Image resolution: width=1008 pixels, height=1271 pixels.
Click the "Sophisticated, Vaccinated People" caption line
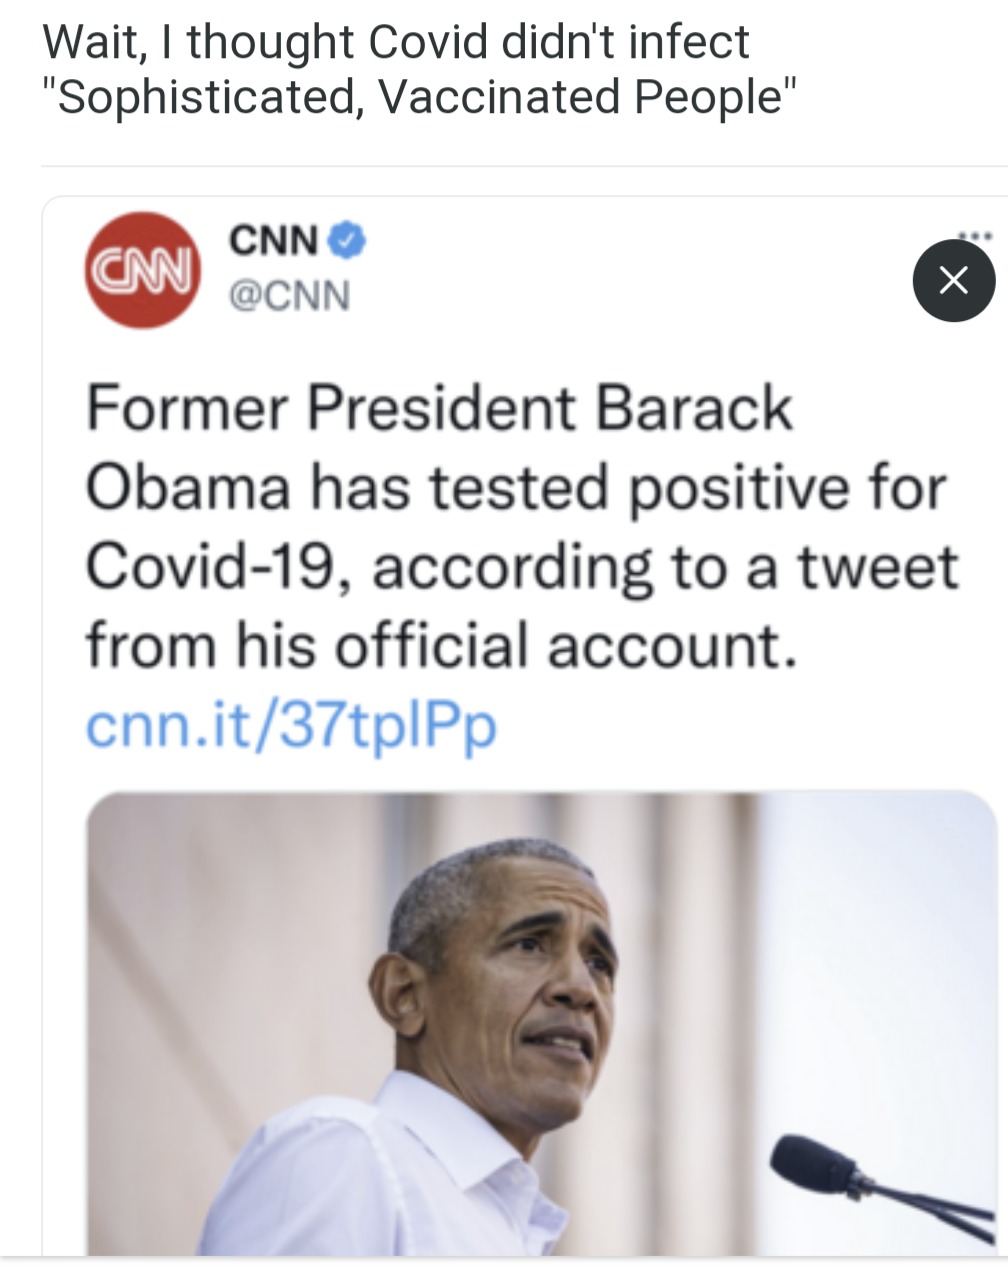point(420,99)
